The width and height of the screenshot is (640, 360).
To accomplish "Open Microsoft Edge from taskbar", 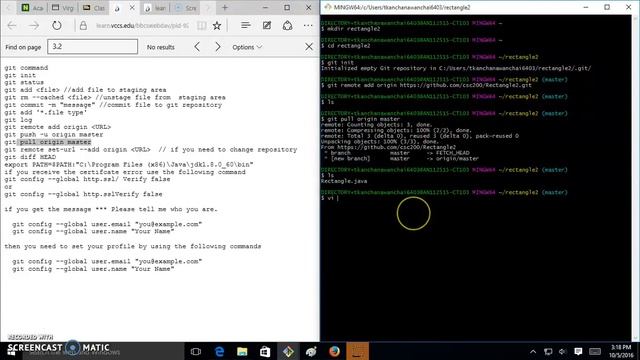I will [x=219, y=351].
